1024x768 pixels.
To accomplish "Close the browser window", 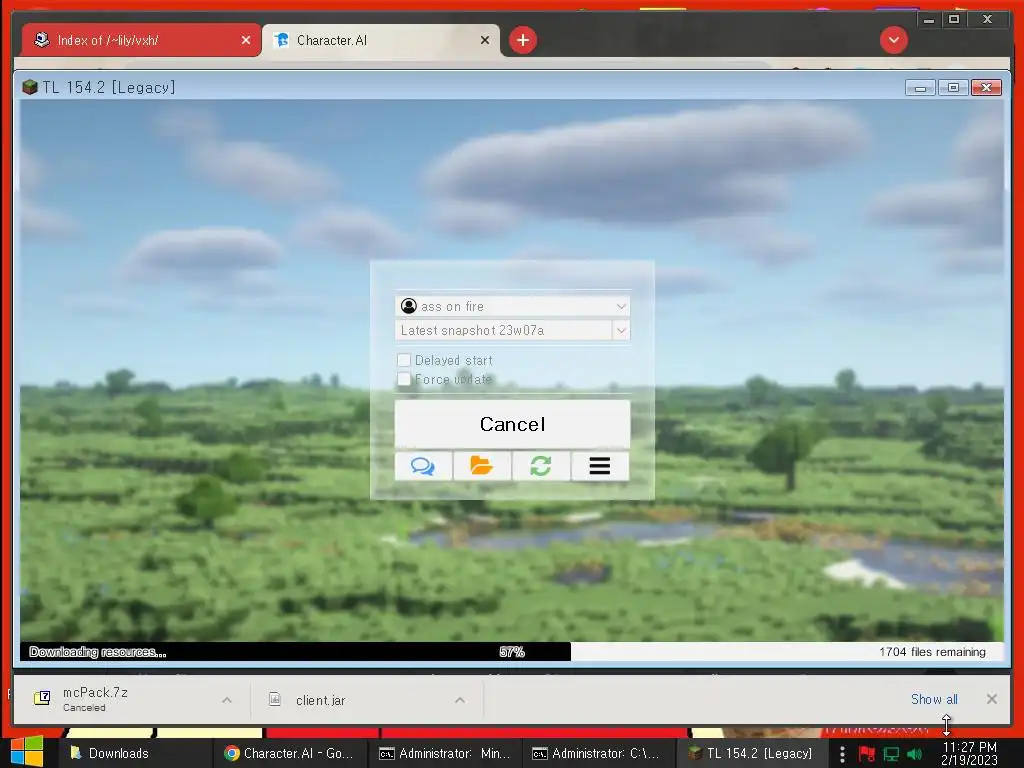I will click(987, 20).
